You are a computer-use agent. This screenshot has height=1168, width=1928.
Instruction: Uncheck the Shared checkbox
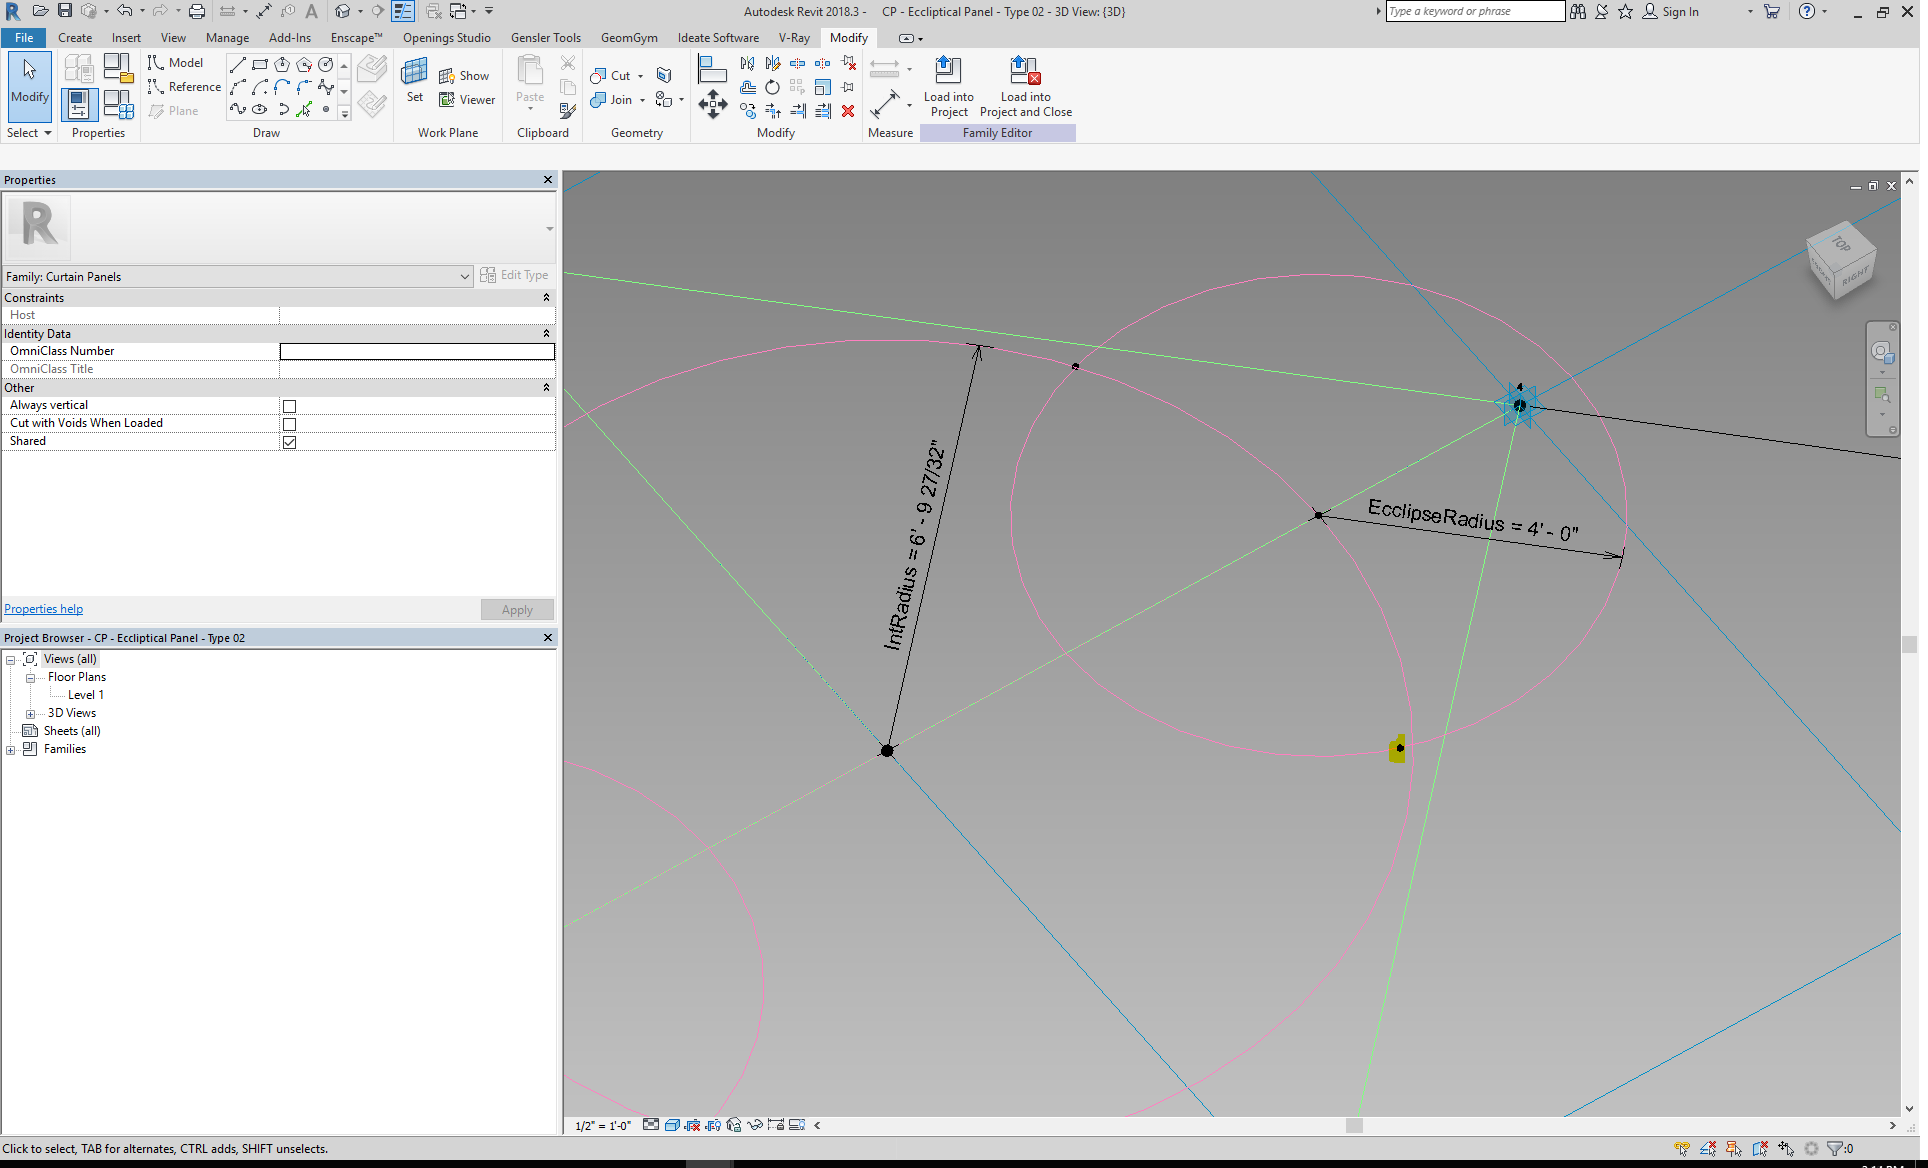(x=289, y=441)
